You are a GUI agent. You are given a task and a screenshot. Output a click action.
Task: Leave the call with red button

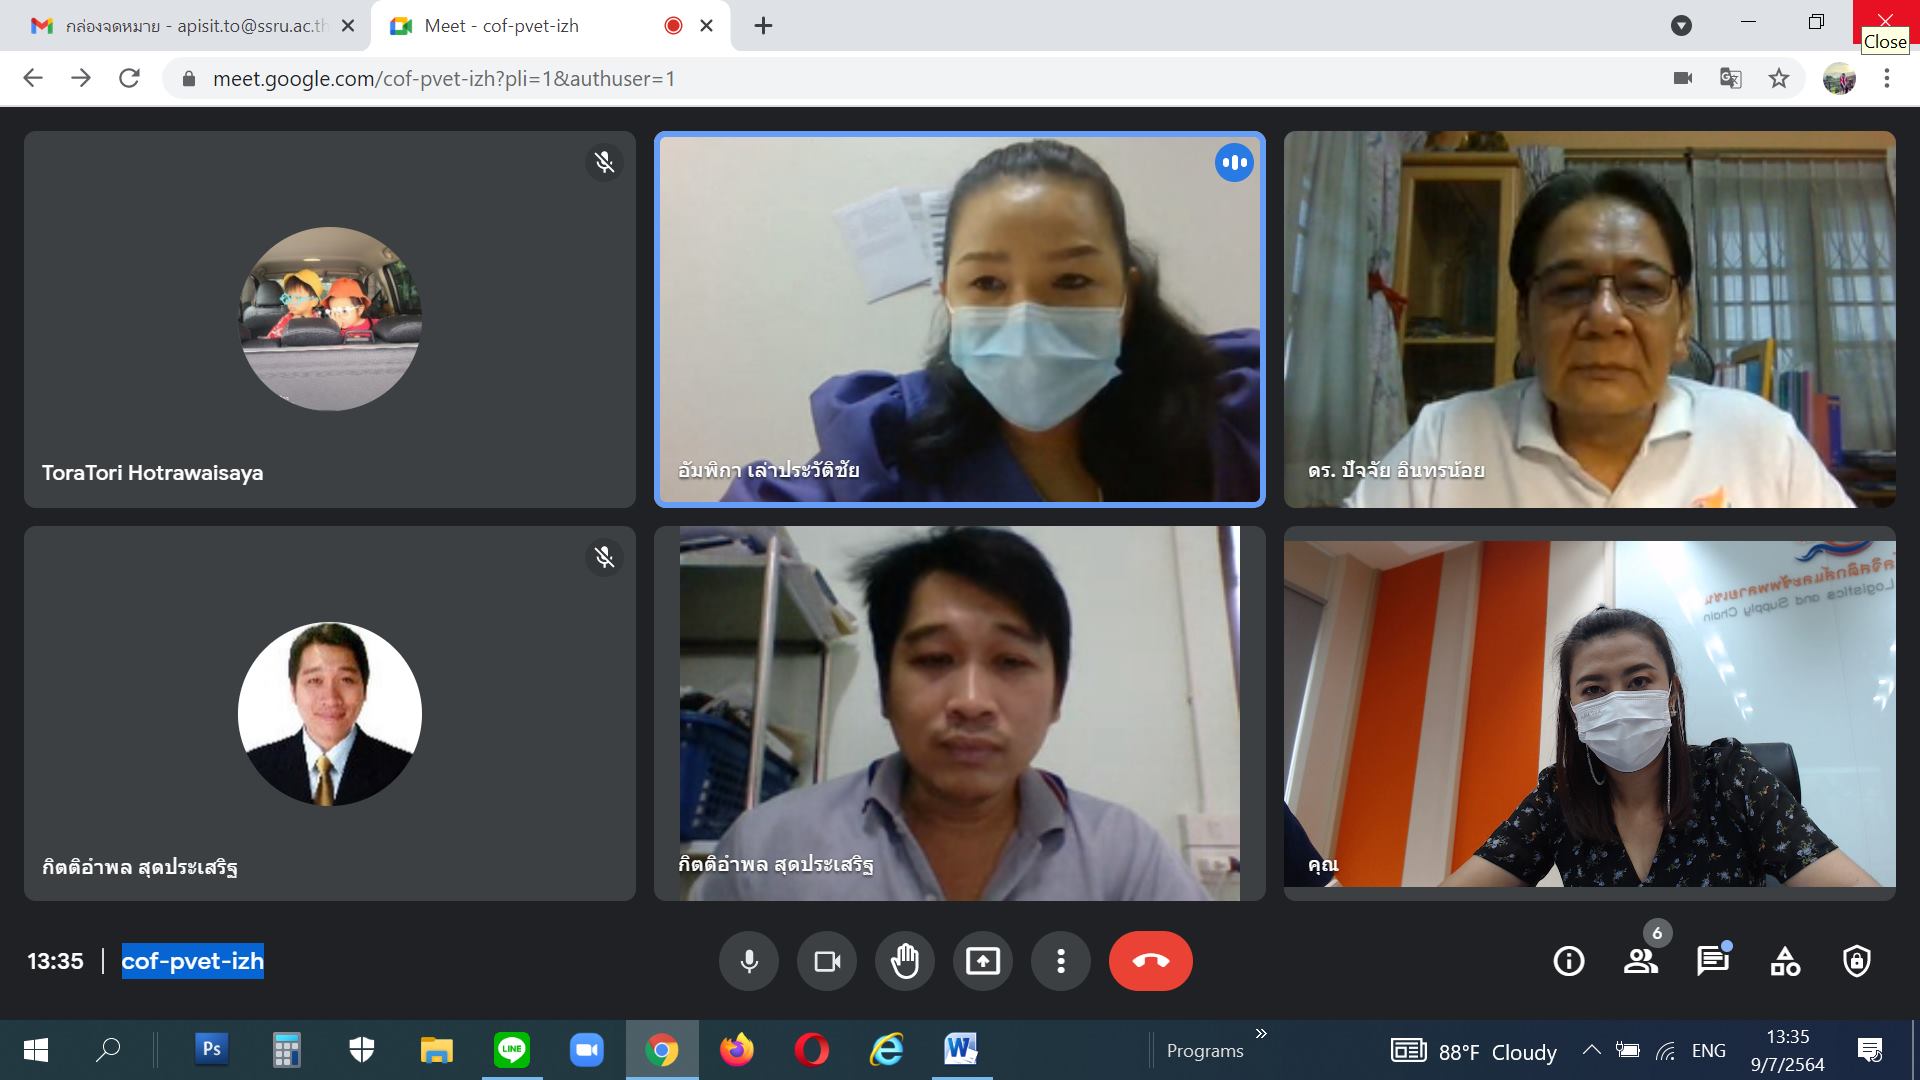point(1150,961)
